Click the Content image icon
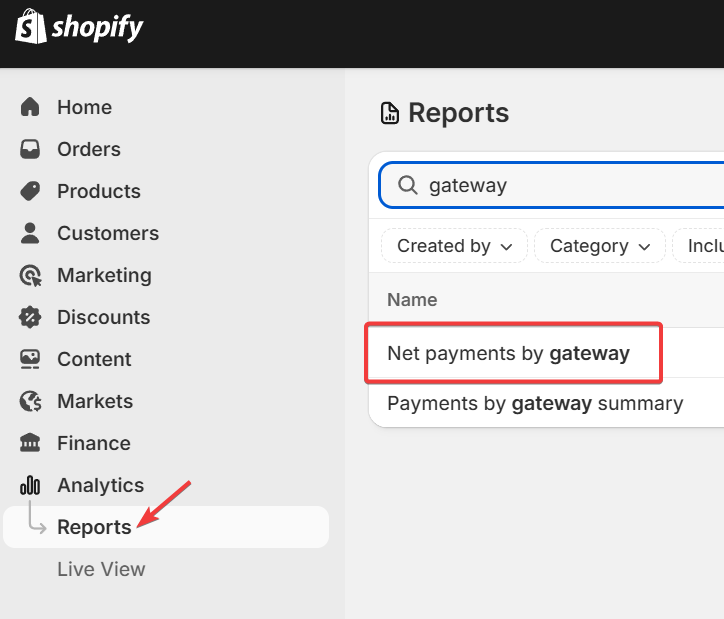 [x=30, y=359]
